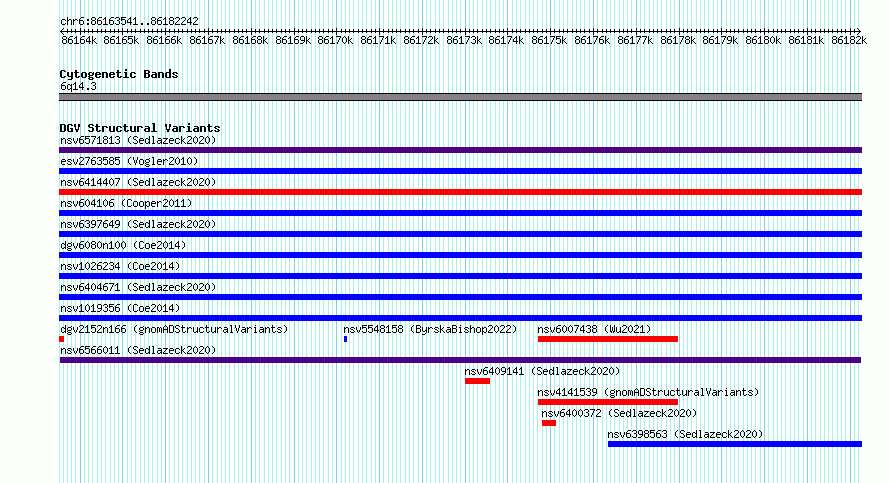Select the short red nsv6409141 bar

[477, 381]
